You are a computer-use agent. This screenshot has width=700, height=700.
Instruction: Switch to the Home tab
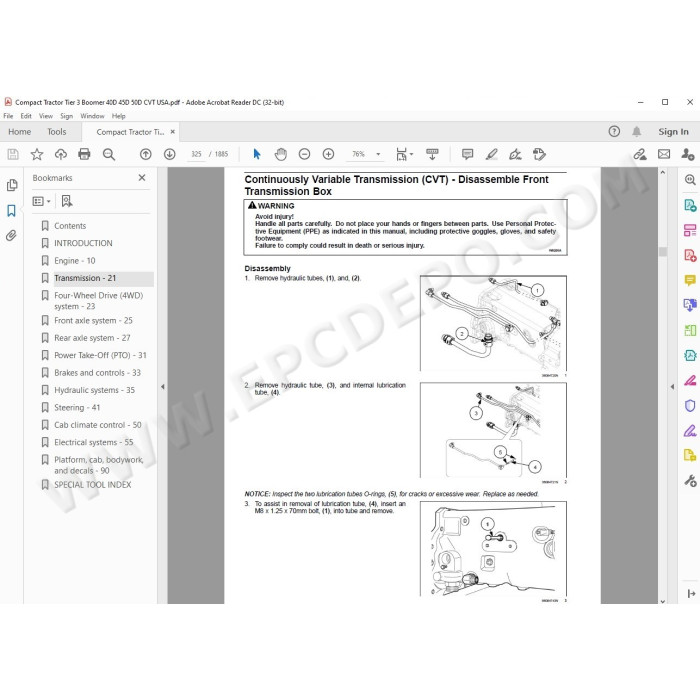[x=20, y=132]
